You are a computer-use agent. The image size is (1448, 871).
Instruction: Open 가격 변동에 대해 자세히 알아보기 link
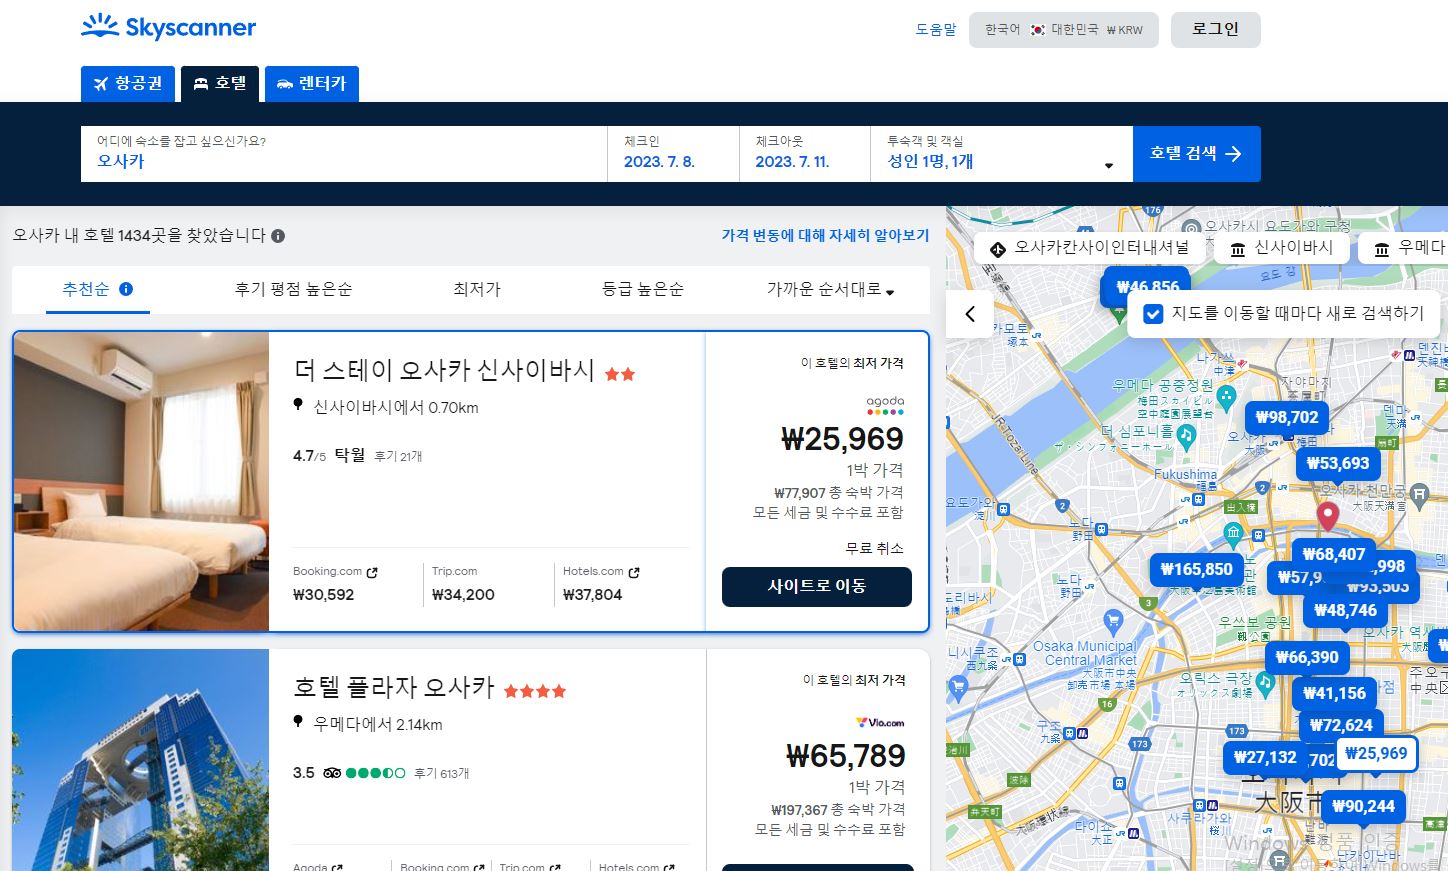coord(825,235)
